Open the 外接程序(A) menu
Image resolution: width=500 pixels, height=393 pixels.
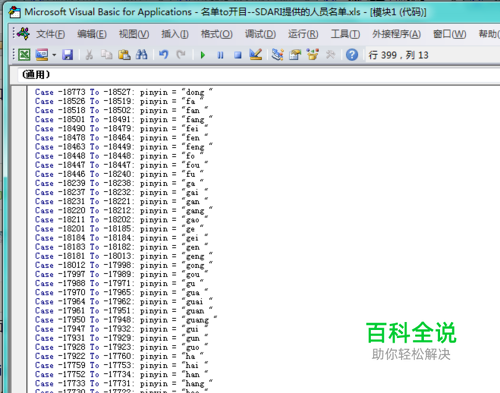396,34
